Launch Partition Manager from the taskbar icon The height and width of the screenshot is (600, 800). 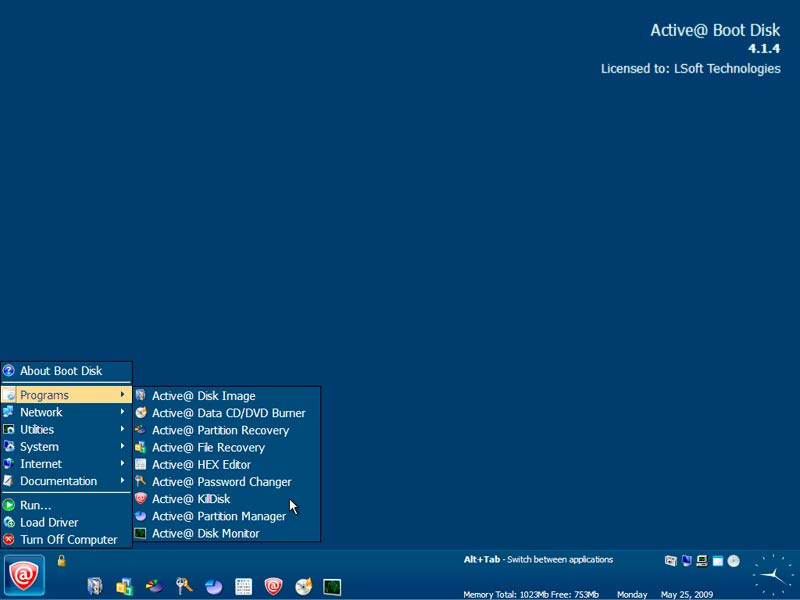[x=213, y=587]
